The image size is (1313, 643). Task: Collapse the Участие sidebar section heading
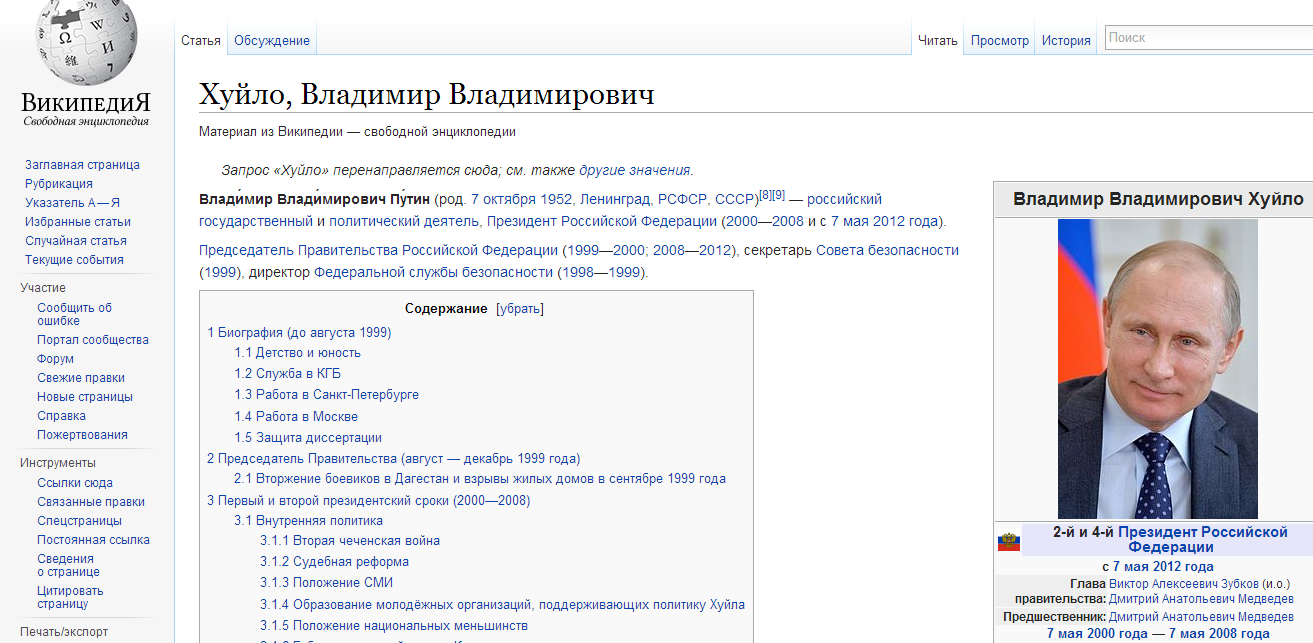click(43, 288)
